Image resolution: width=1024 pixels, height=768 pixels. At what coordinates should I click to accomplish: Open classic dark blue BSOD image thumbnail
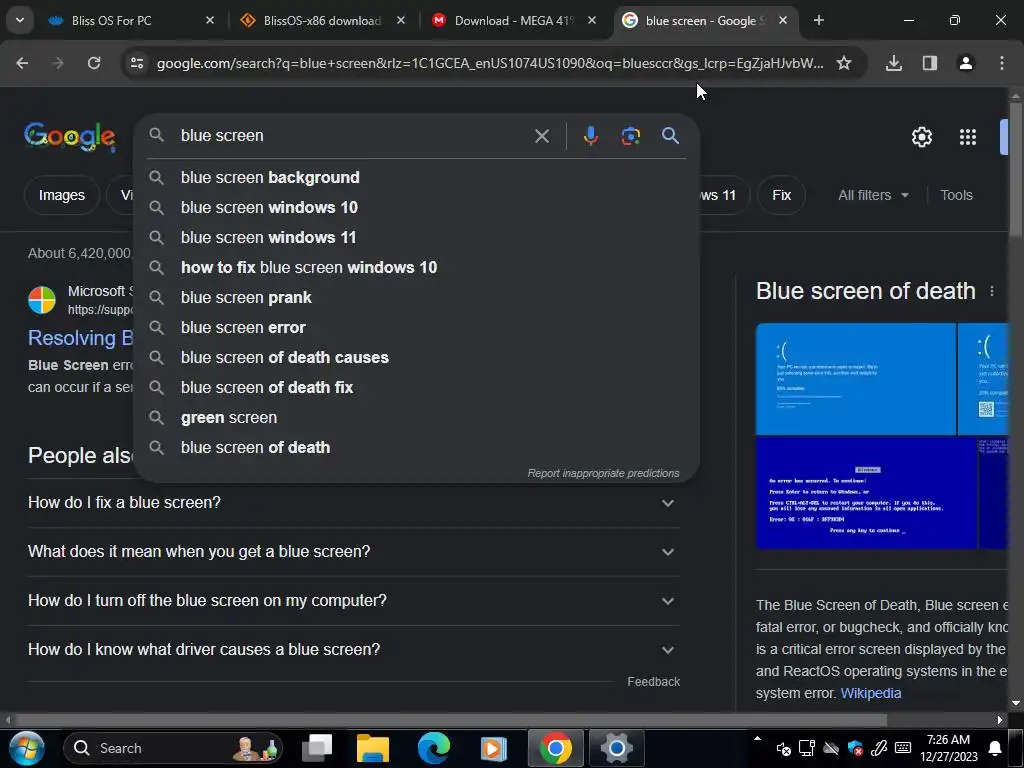[x=867, y=493]
